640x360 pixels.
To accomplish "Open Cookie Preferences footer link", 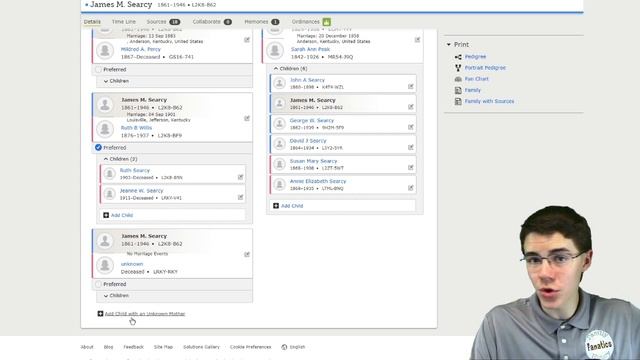I will [251, 347].
